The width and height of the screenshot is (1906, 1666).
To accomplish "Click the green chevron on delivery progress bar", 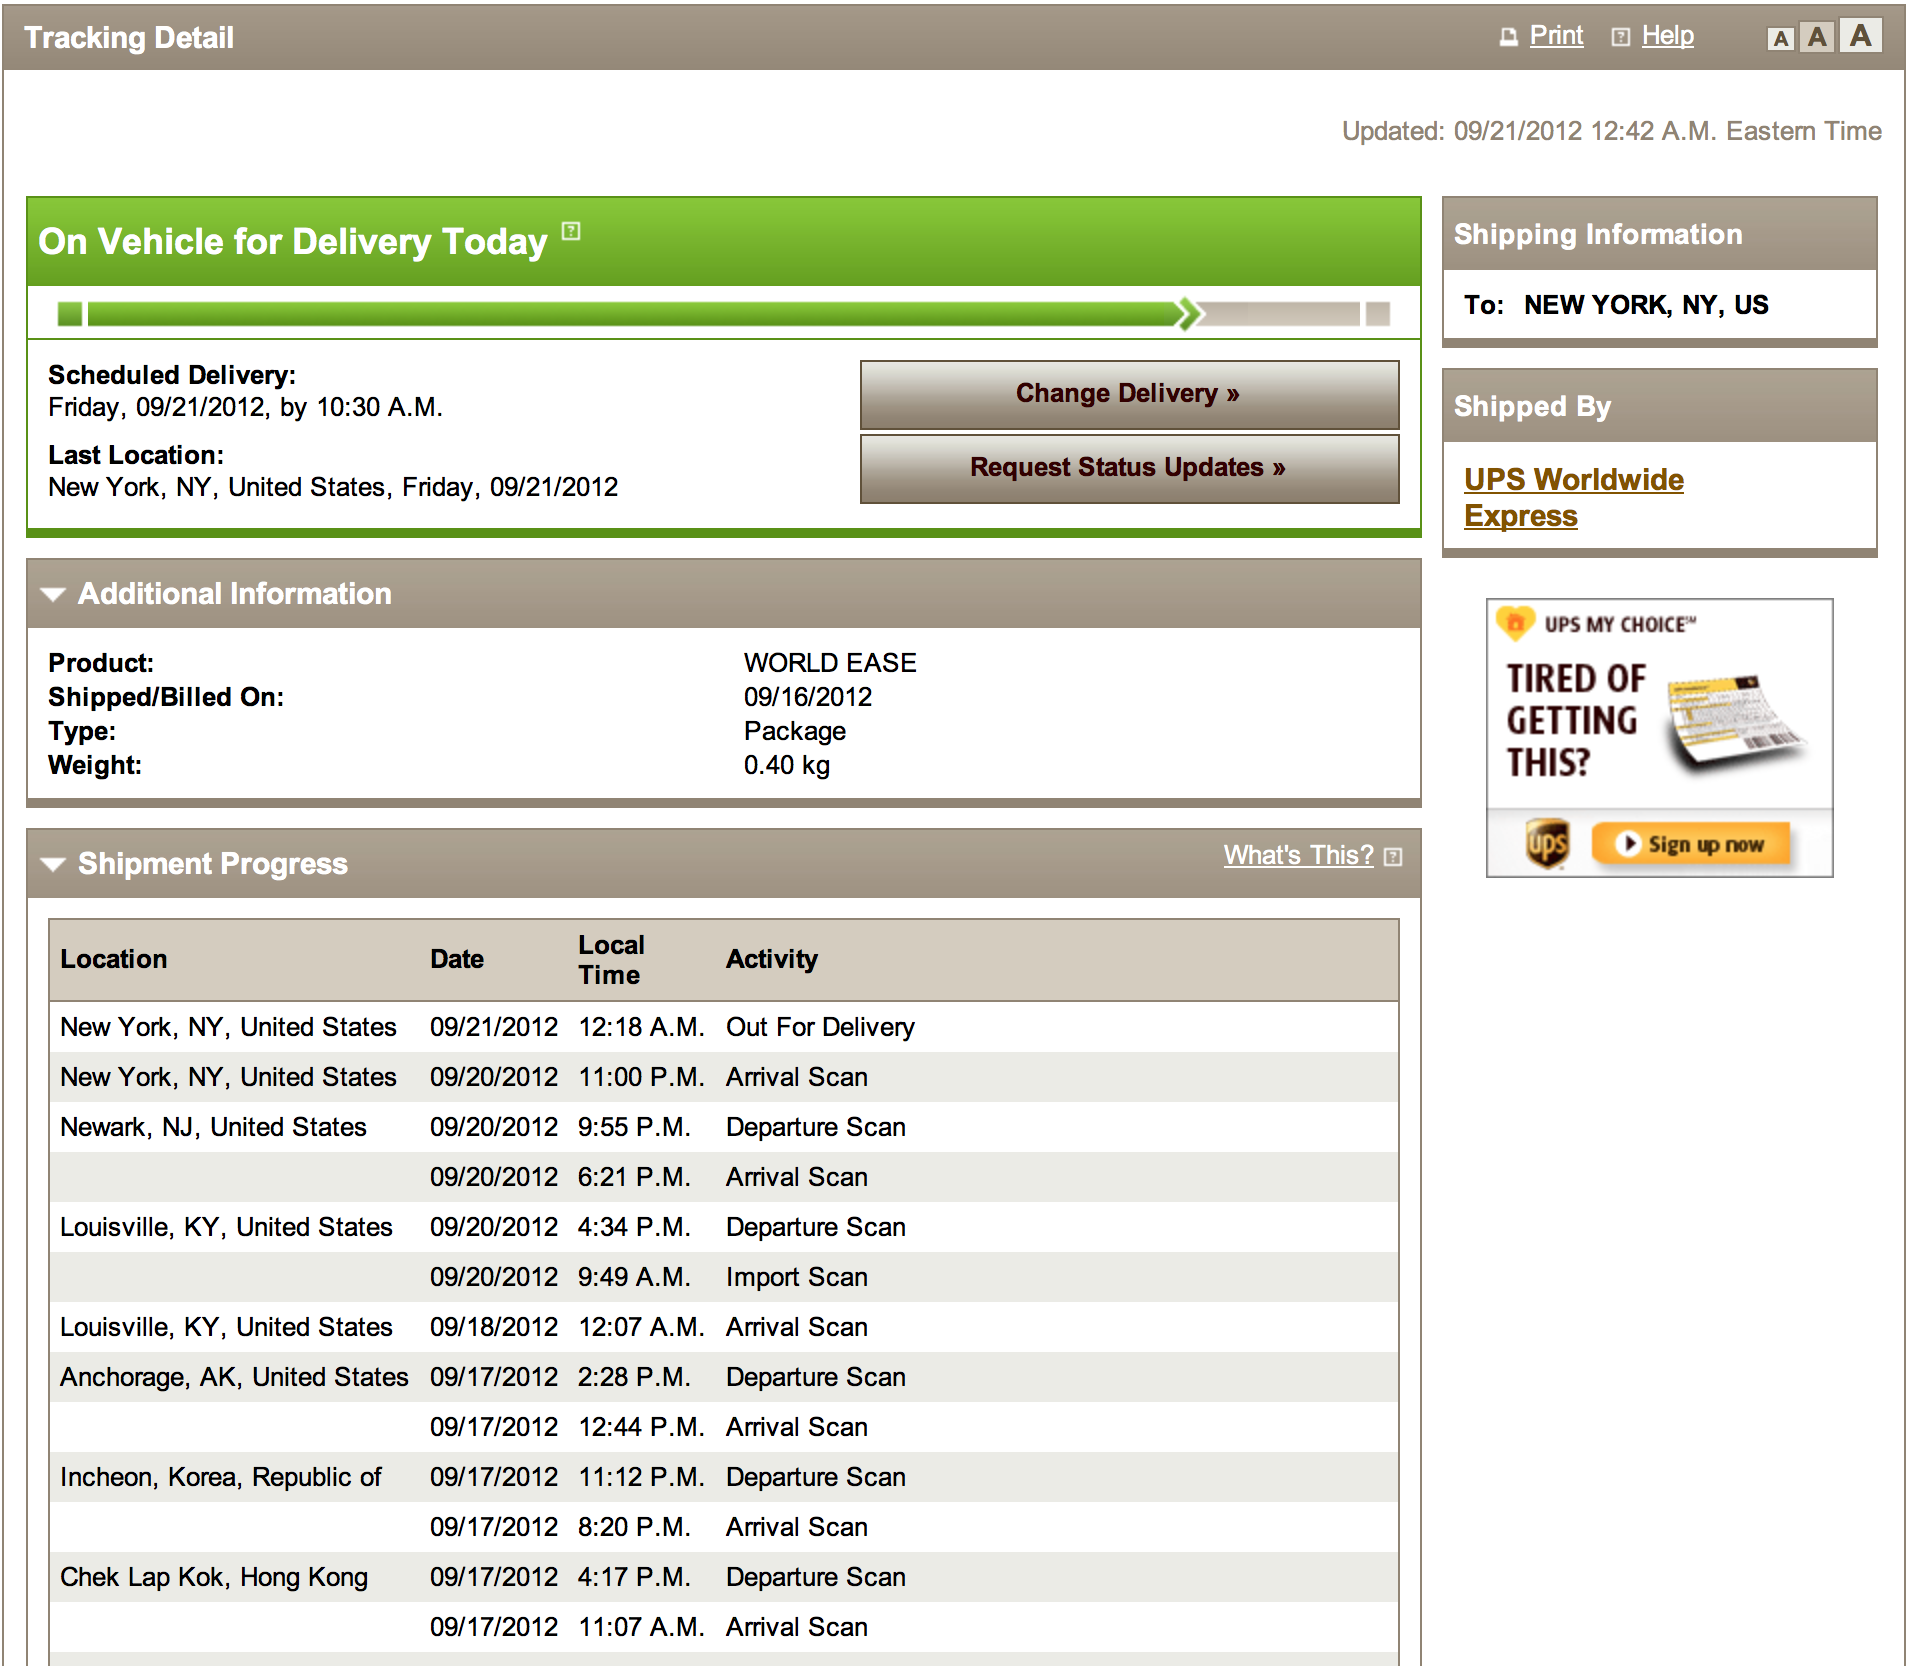I will 1189,314.
